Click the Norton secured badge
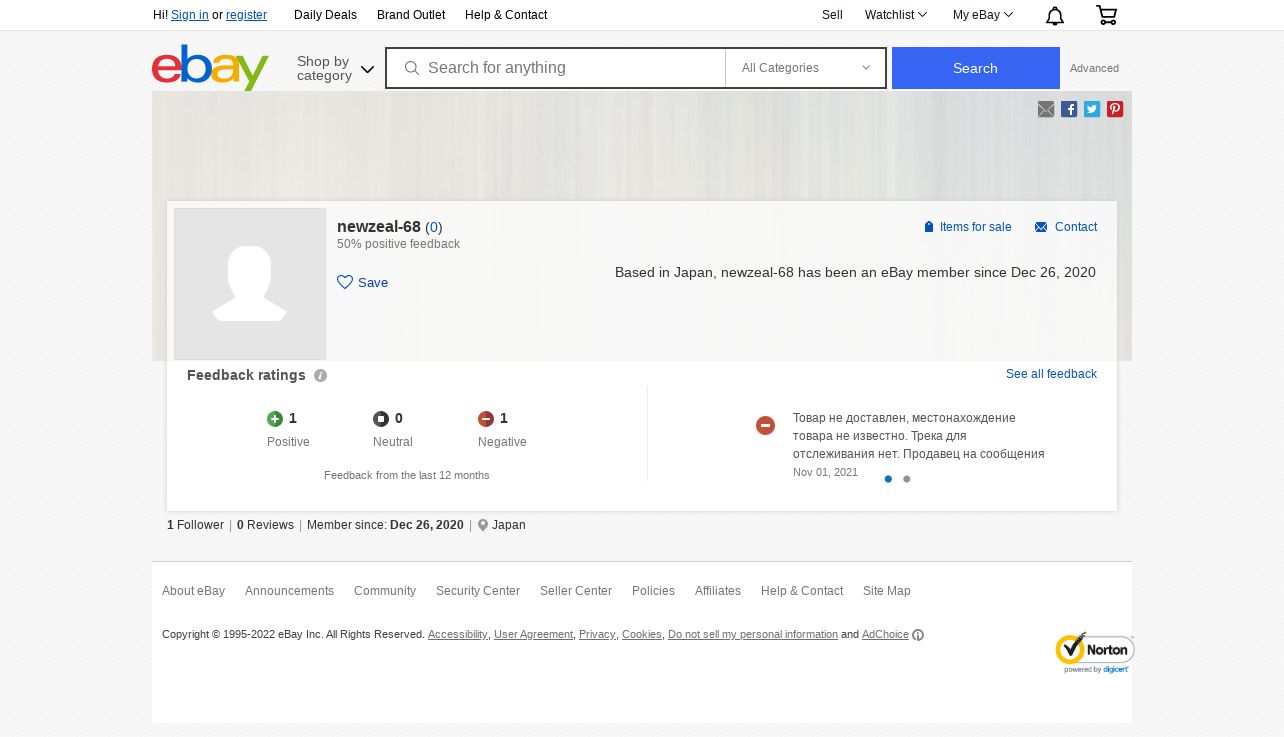The height and width of the screenshot is (737, 1284). (1094, 653)
